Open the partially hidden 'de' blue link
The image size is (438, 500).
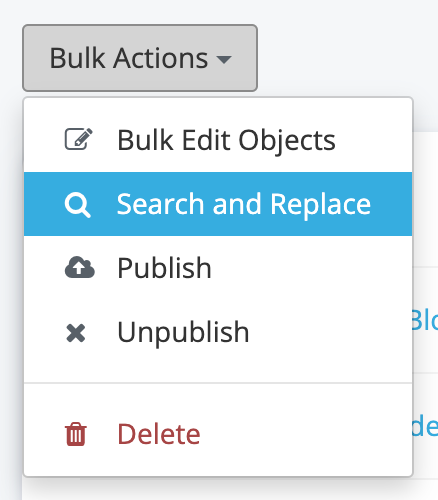coord(426,427)
